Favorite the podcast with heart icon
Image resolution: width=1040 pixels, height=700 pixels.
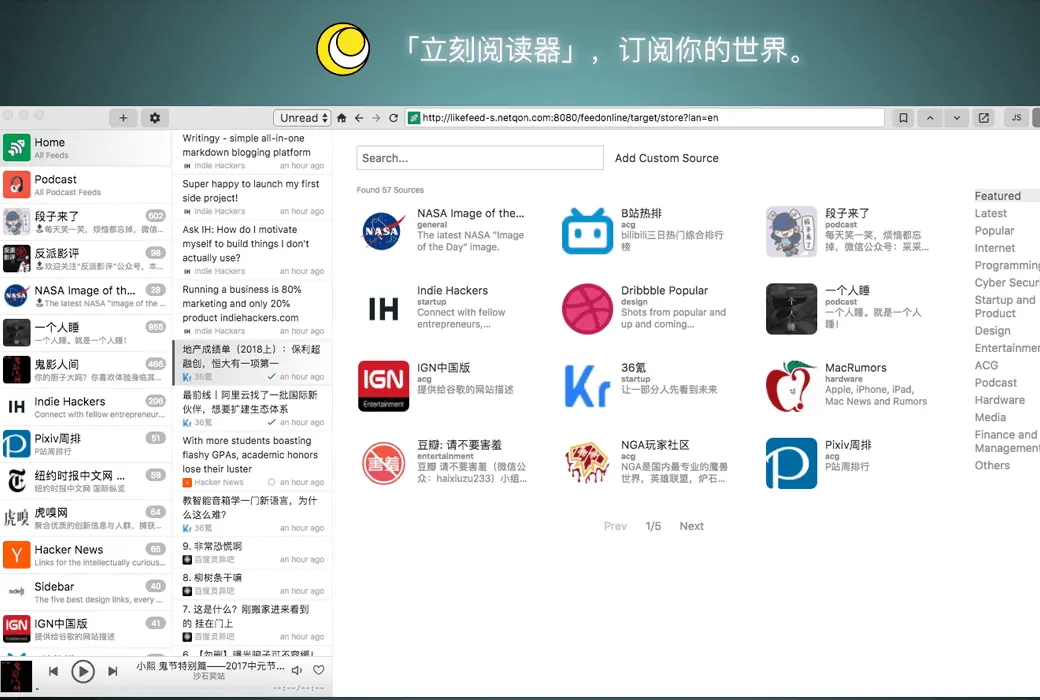pyautogui.click(x=318, y=670)
